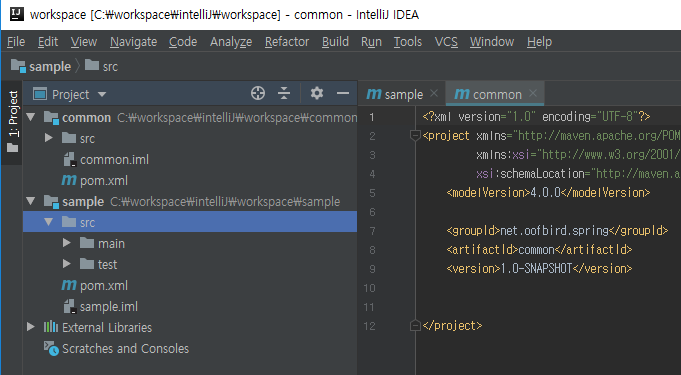Toggle the 1: Project tool window stripe
The width and height of the screenshot is (681, 375).
(13, 122)
